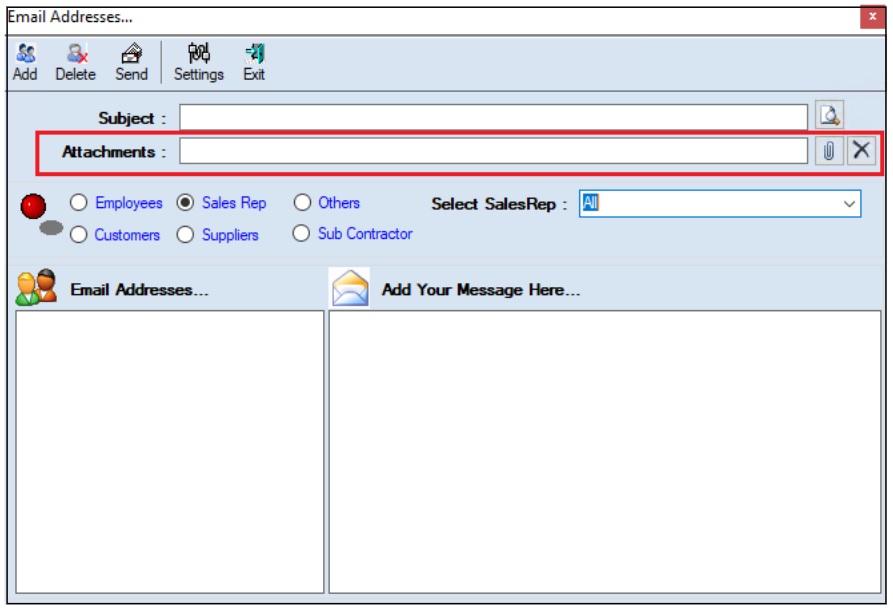
Task: Choose the Customers radio option
Action: click(79, 235)
